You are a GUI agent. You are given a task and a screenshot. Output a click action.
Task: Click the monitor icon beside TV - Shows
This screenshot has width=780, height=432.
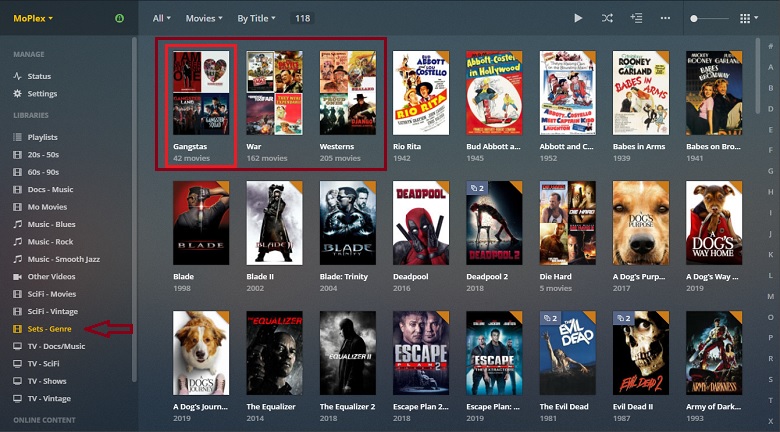pos(17,381)
